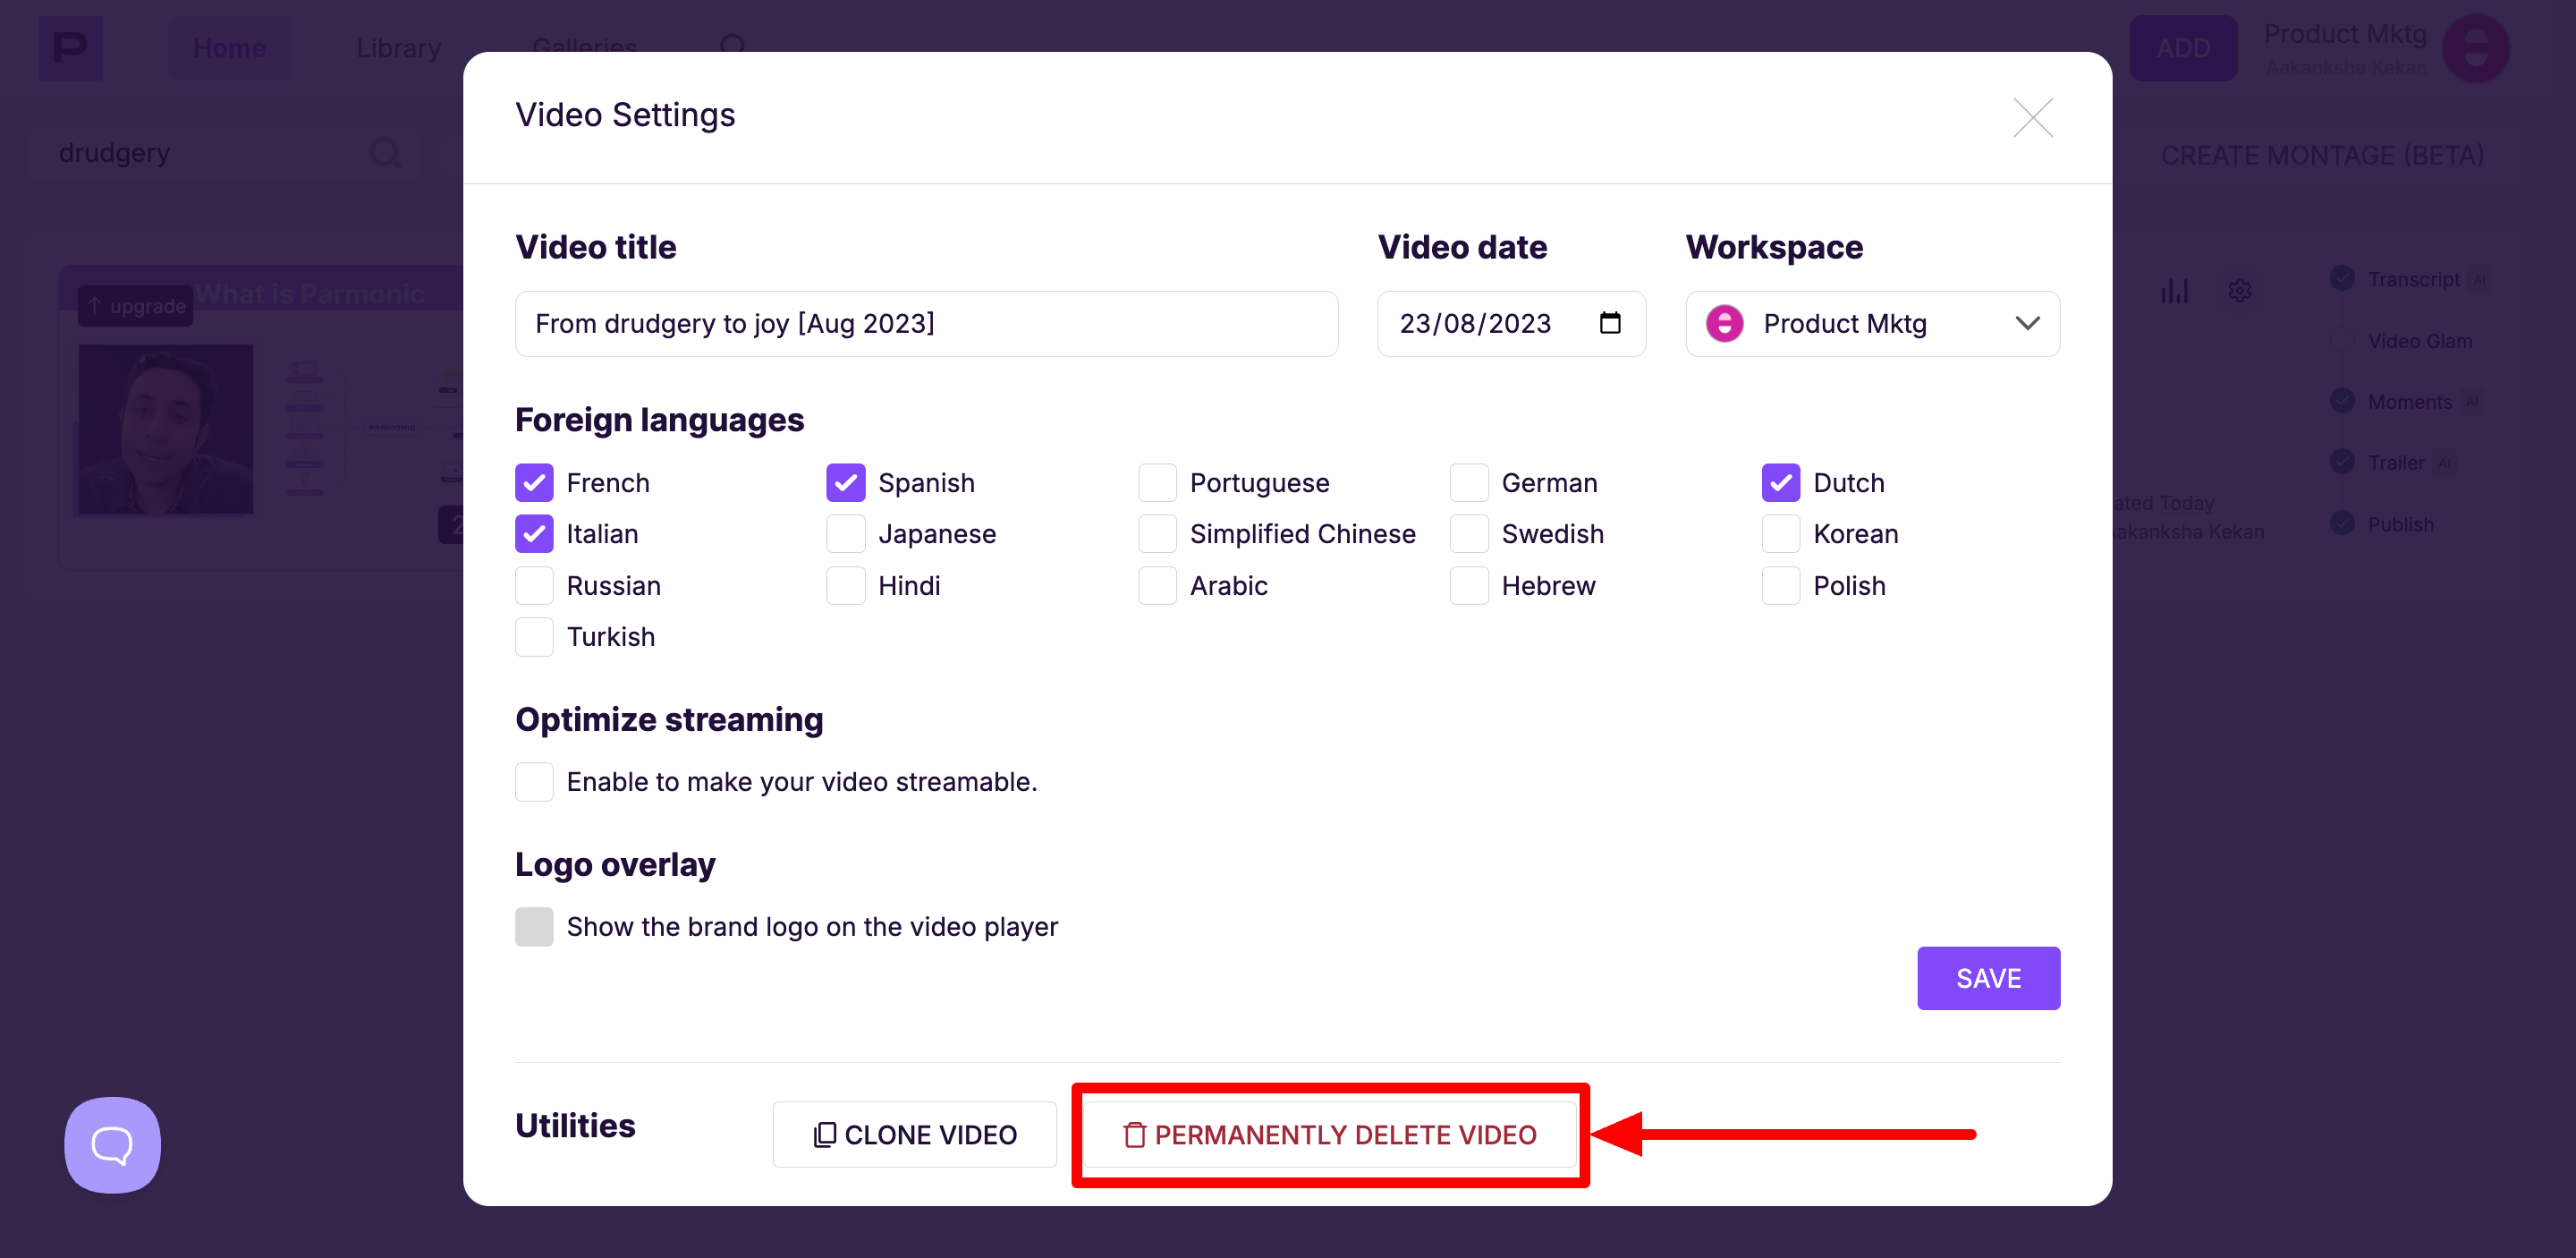The height and width of the screenshot is (1258, 2576).
Task: Click the Product Mktg workspace avatar icon
Action: (x=1724, y=323)
